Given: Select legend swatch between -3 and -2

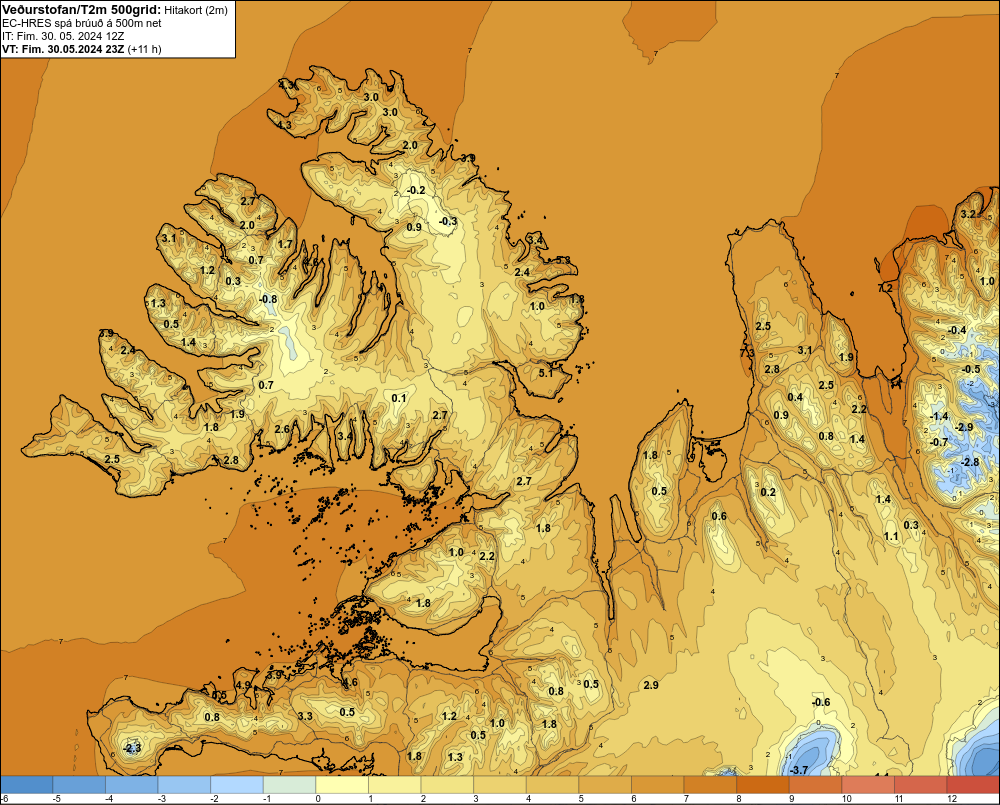Looking at the screenshot, I should click(x=185, y=785).
